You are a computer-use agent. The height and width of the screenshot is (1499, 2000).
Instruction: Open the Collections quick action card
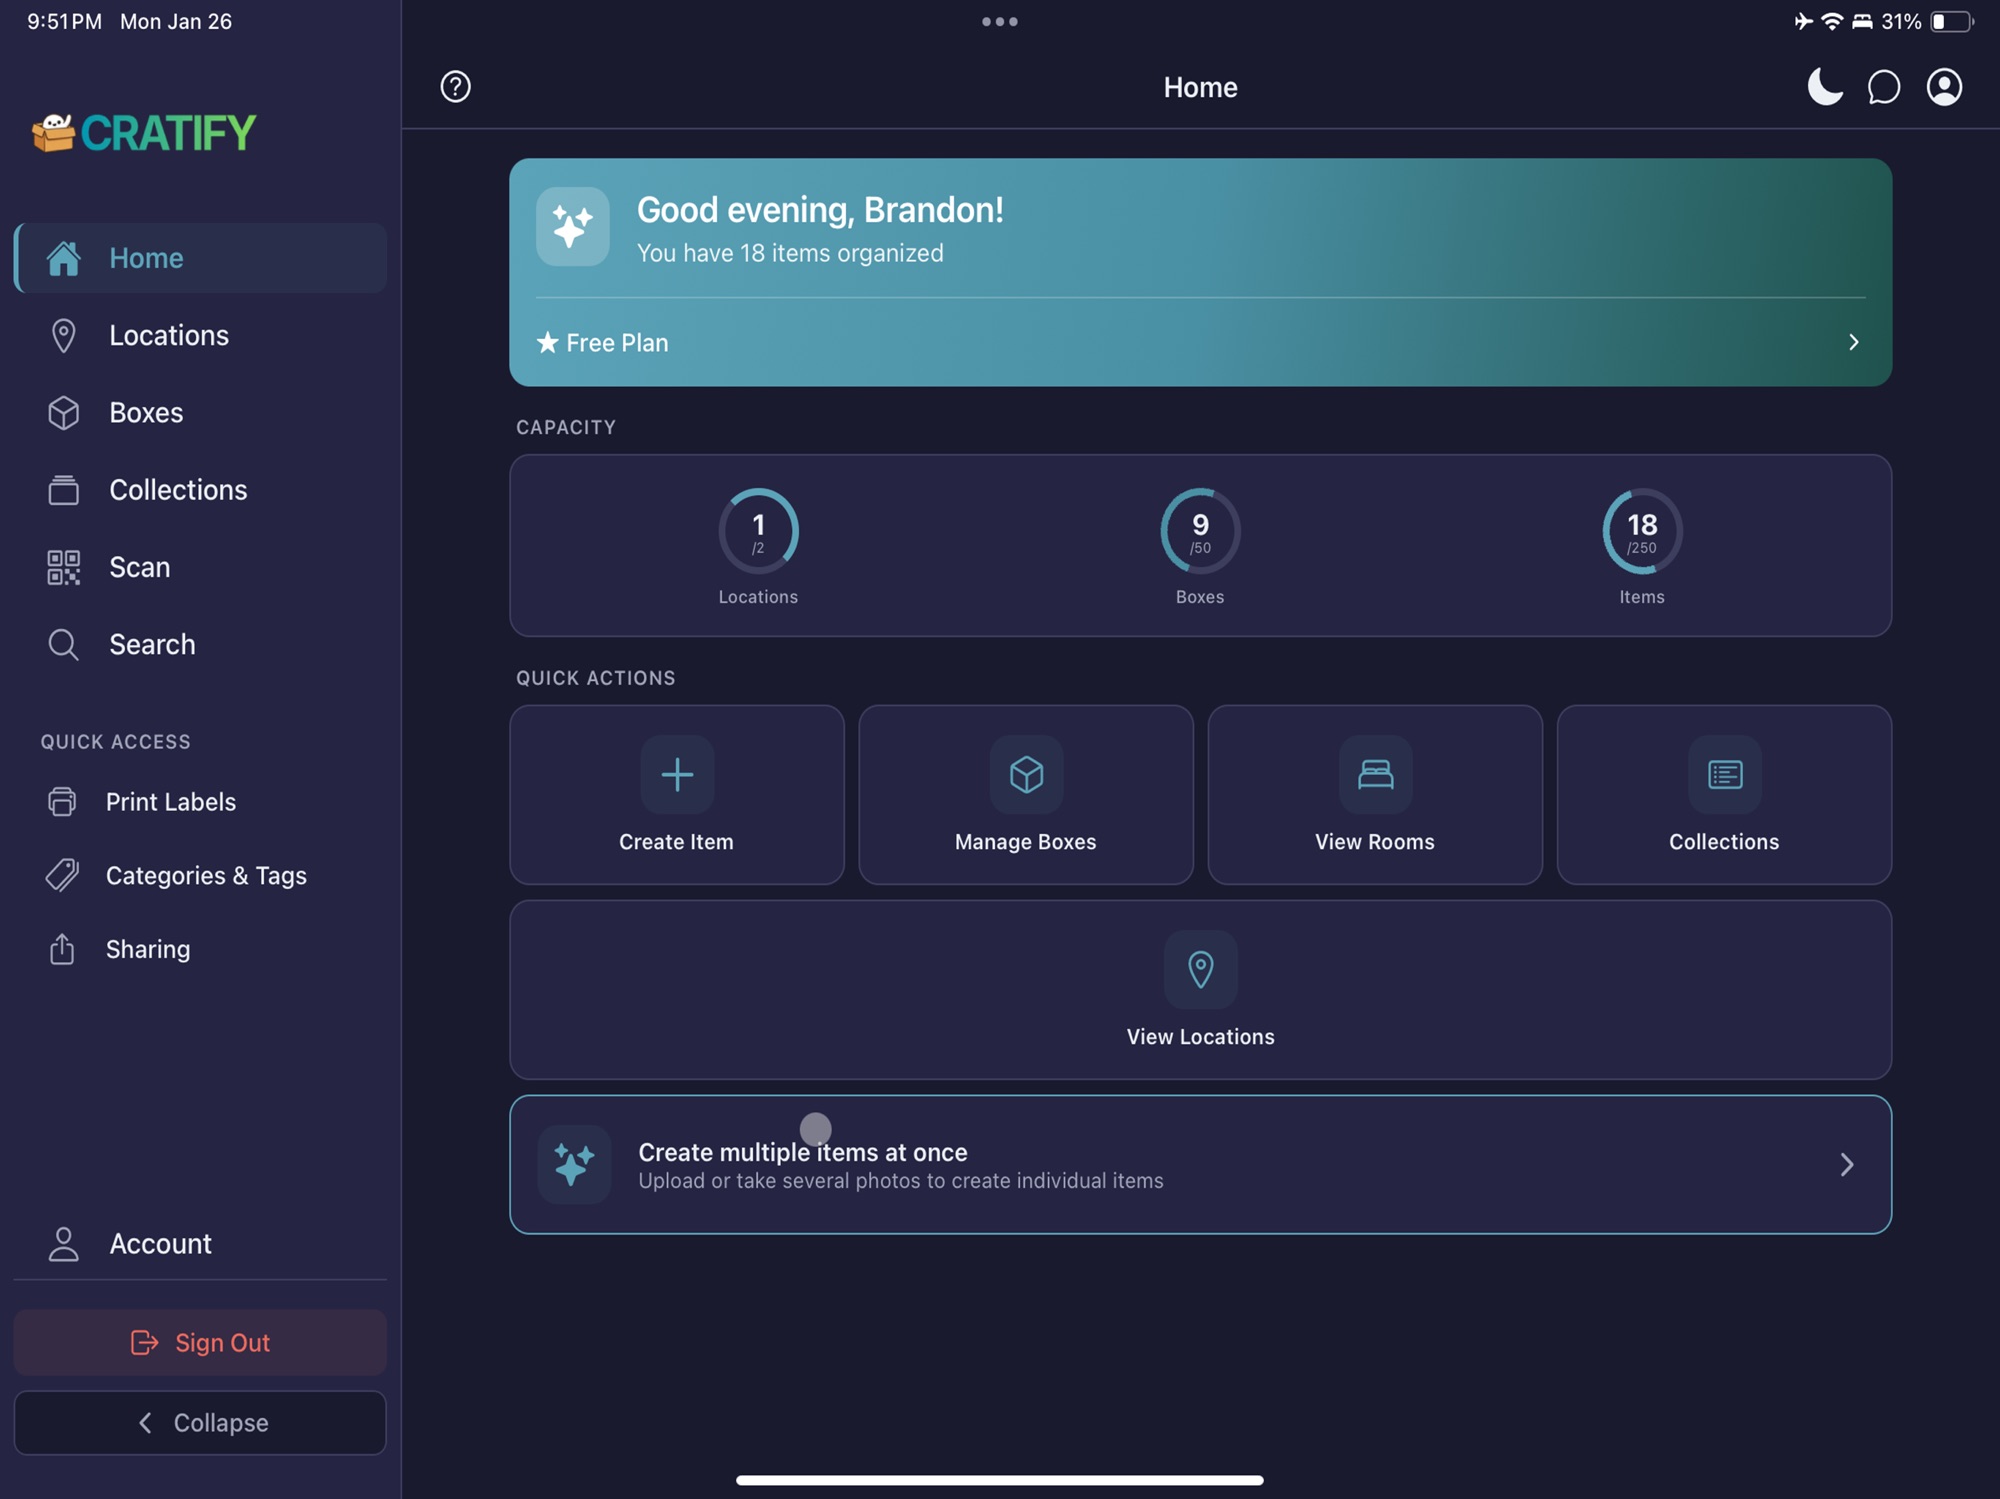click(1724, 795)
